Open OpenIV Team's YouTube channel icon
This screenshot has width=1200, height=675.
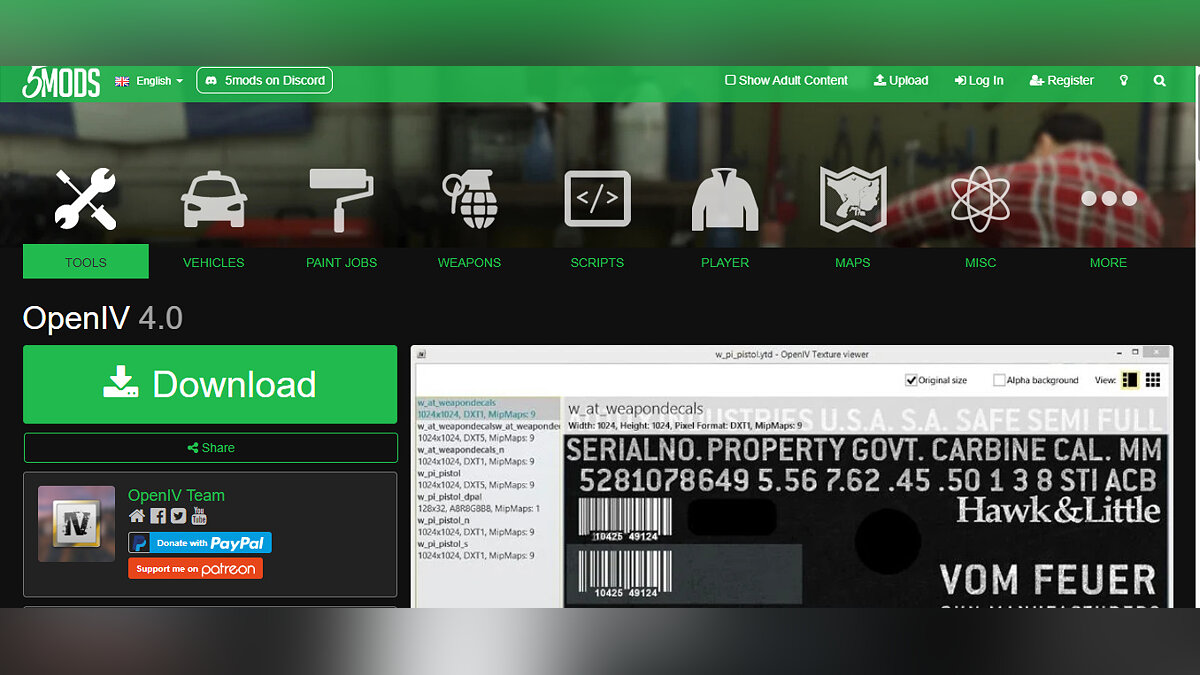(x=199, y=516)
